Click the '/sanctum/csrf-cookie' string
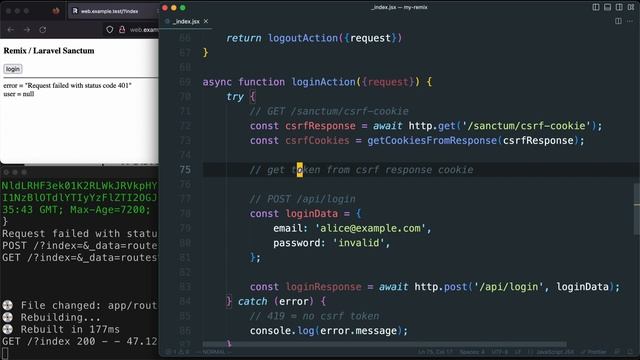 pyautogui.click(x=526, y=126)
